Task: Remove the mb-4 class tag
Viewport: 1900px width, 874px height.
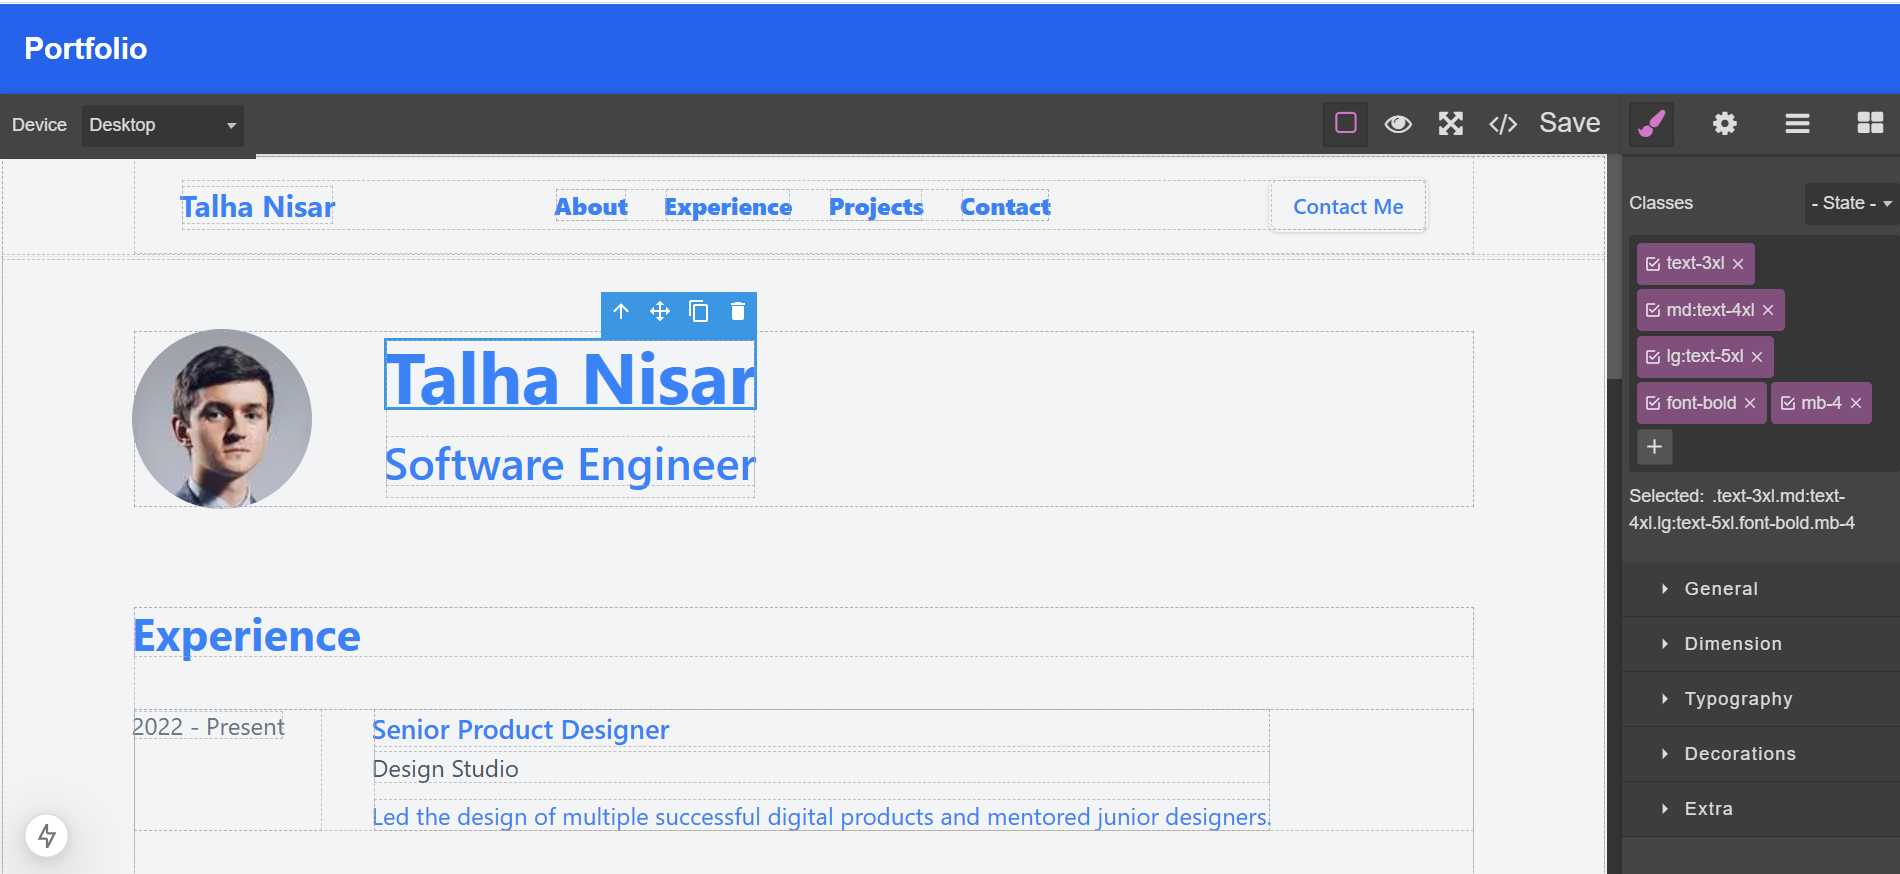Action: point(1856,403)
